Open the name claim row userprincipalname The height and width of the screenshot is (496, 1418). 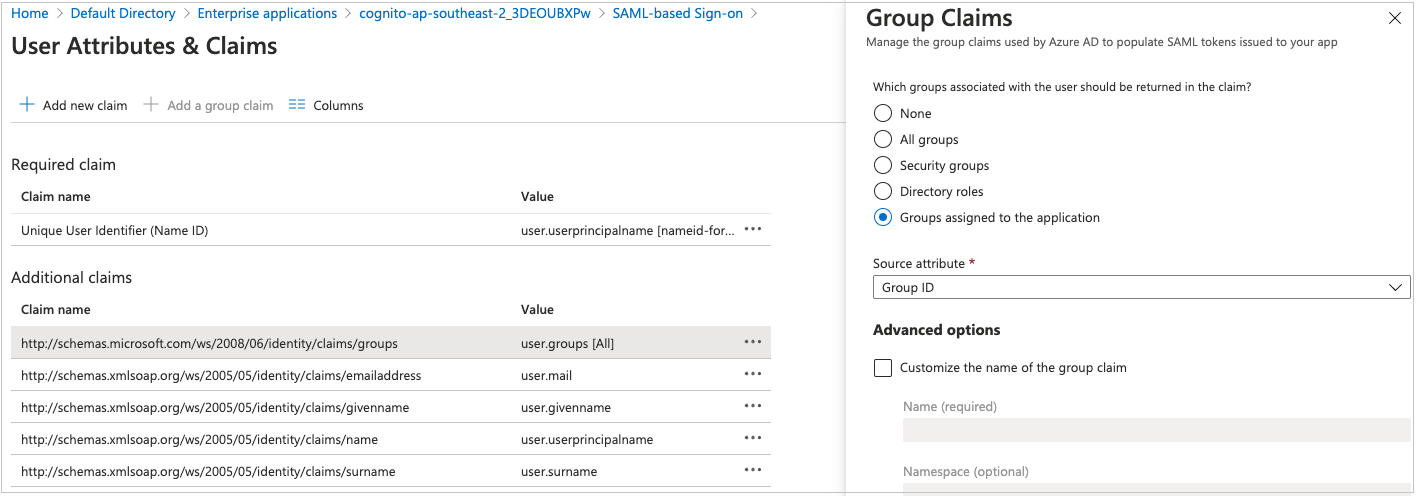tap(587, 440)
